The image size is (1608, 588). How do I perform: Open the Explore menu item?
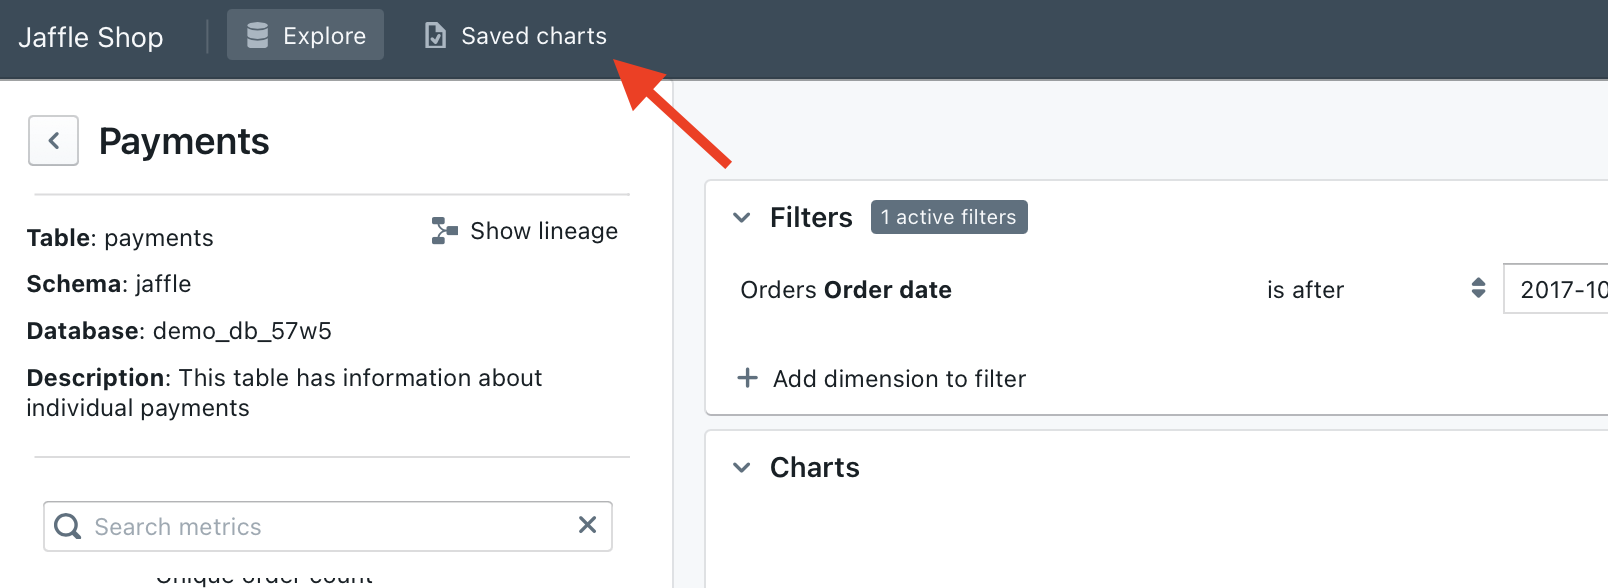click(x=306, y=36)
